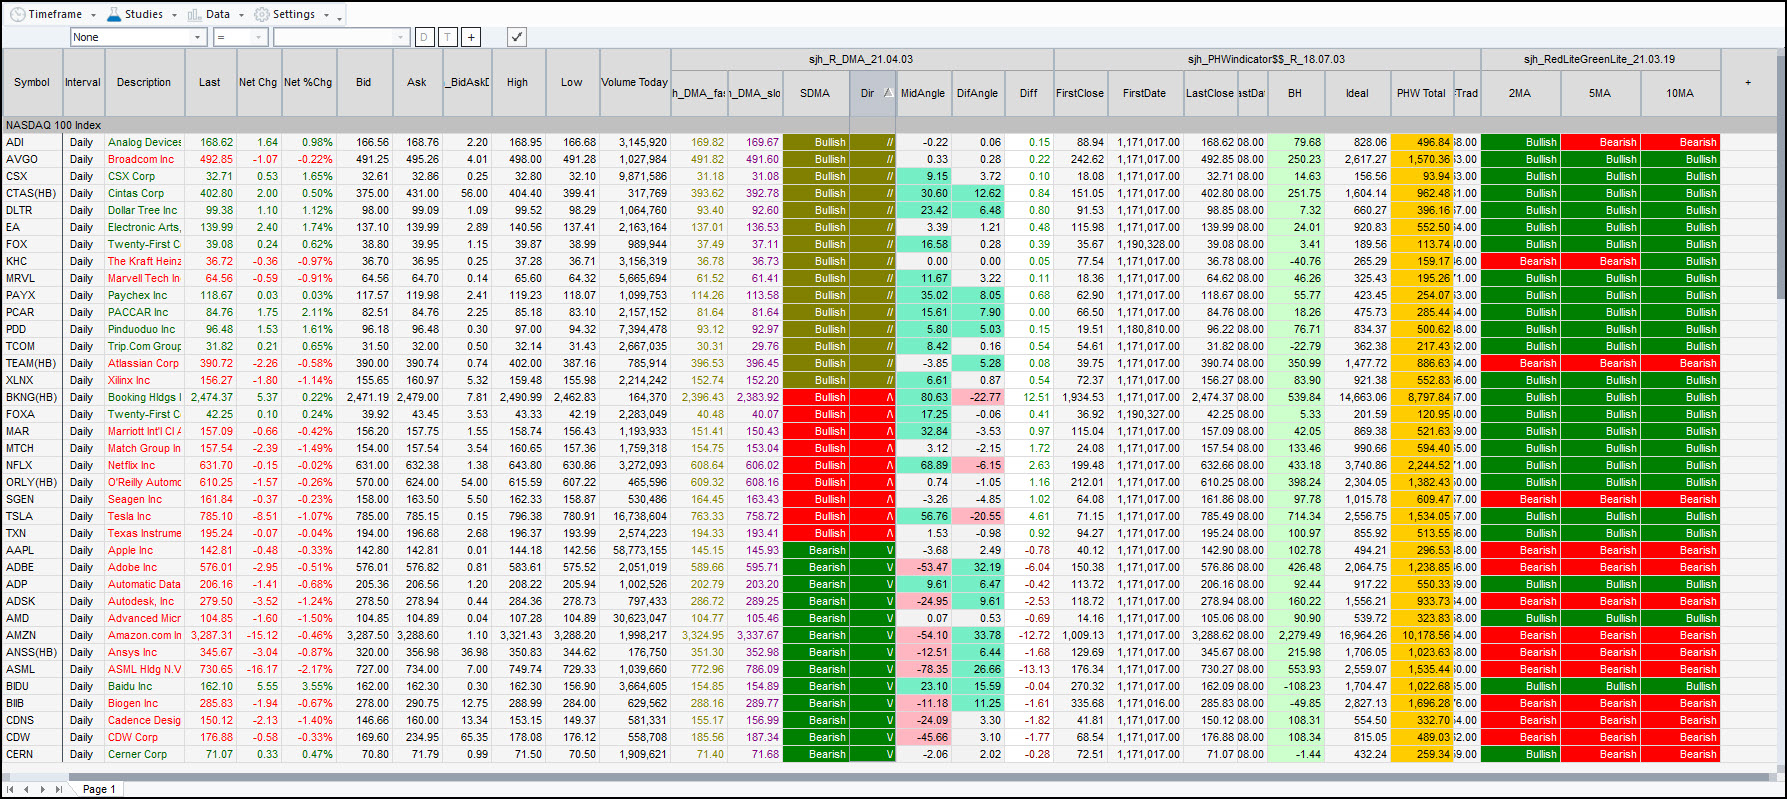Image resolution: width=1787 pixels, height=799 pixels.
Task: Open the Settings menu
Action: 291,14
